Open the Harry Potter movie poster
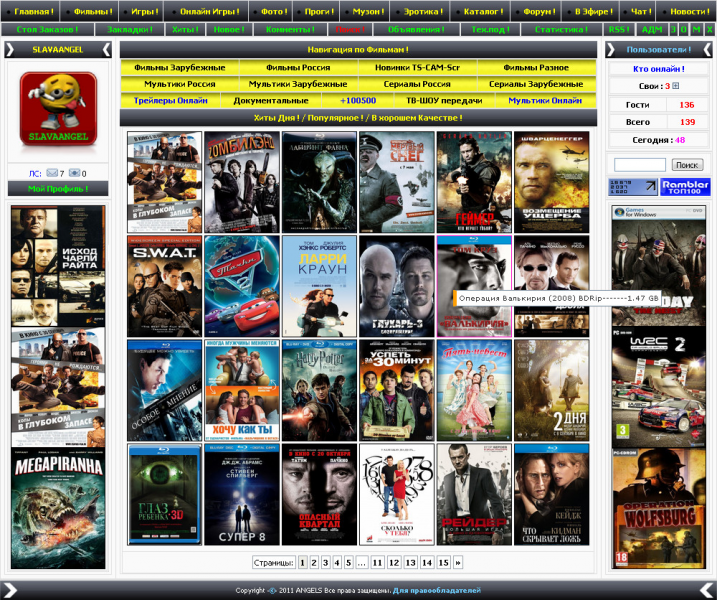This screenshot has height=600, width=717. (x=319, y=390)
